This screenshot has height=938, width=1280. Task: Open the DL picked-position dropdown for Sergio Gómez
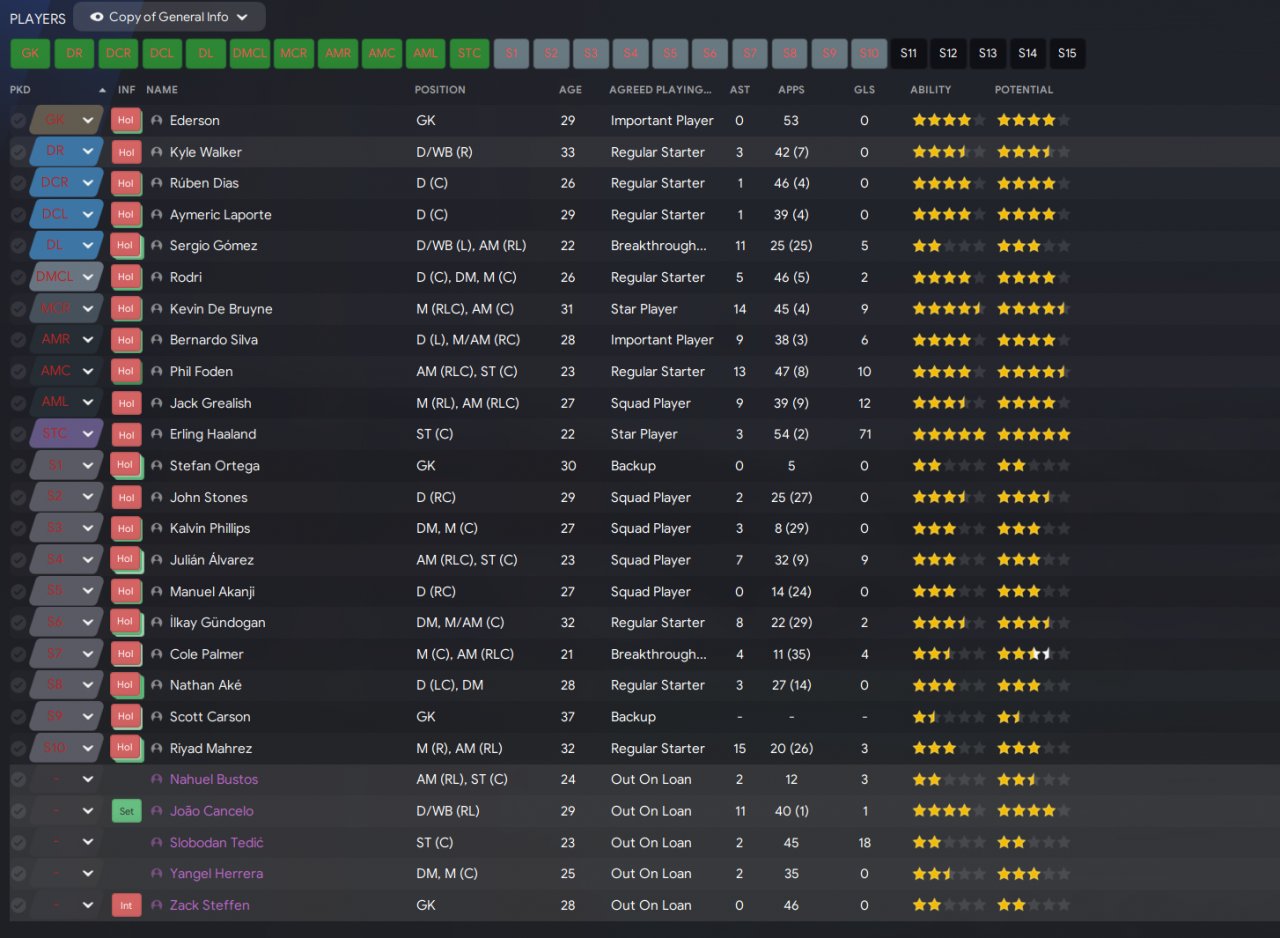67,246
